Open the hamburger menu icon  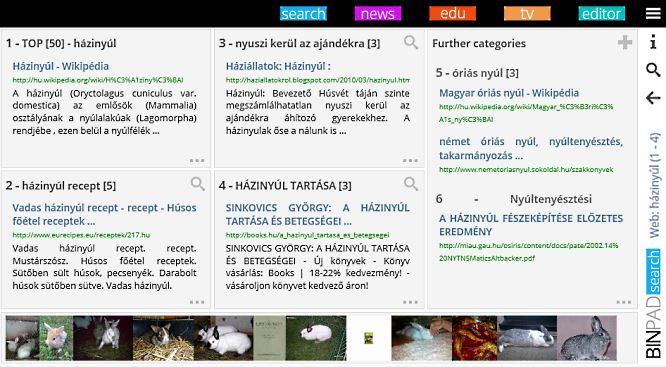pyautogui.click(x=653, y=14)
